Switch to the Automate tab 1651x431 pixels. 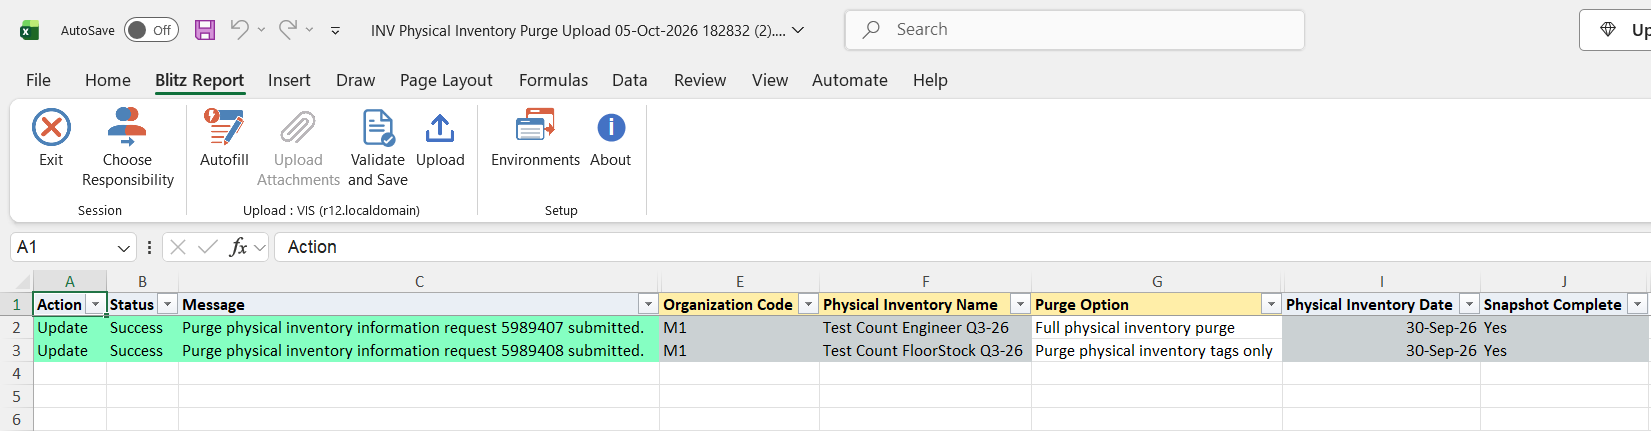850,80
